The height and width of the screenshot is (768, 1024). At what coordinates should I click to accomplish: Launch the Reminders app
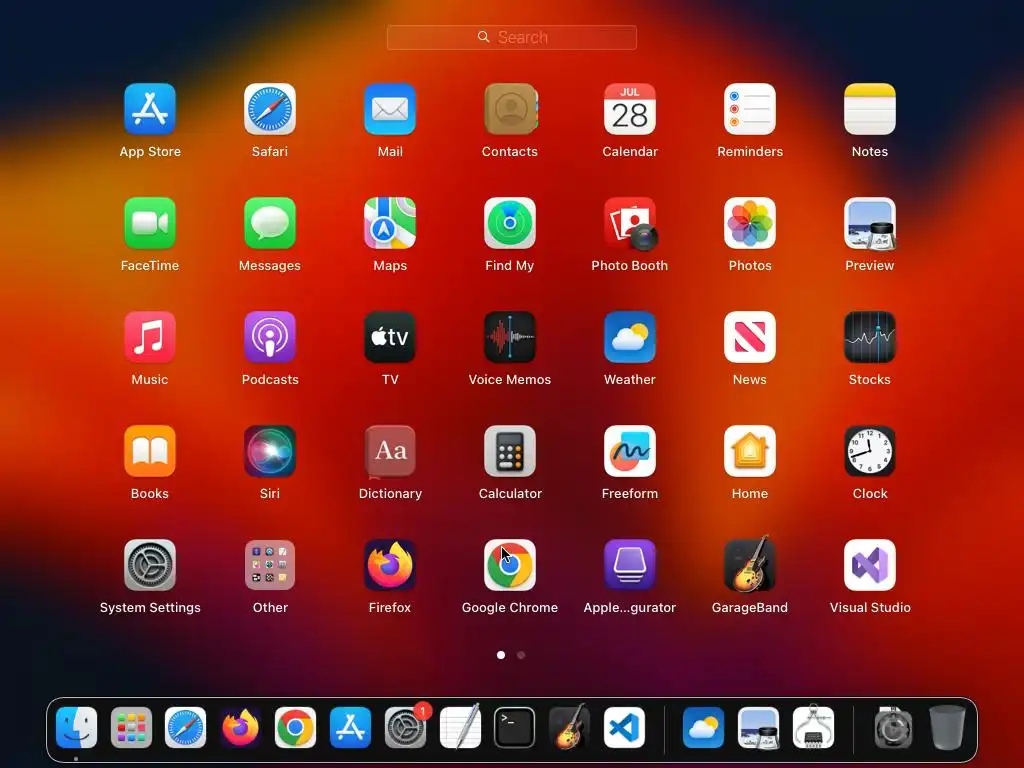pos(750,109)
